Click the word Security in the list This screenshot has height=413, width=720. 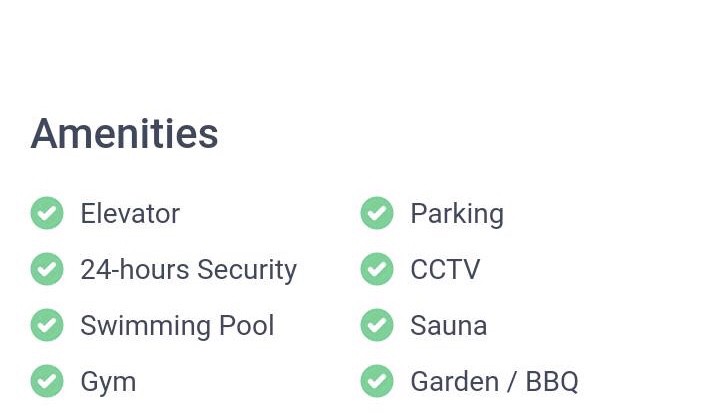(247, 270)
